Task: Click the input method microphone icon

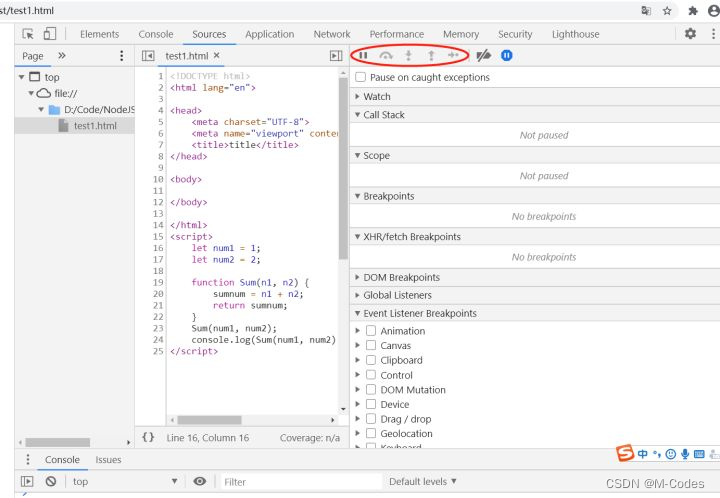Action: pos(685,454)
